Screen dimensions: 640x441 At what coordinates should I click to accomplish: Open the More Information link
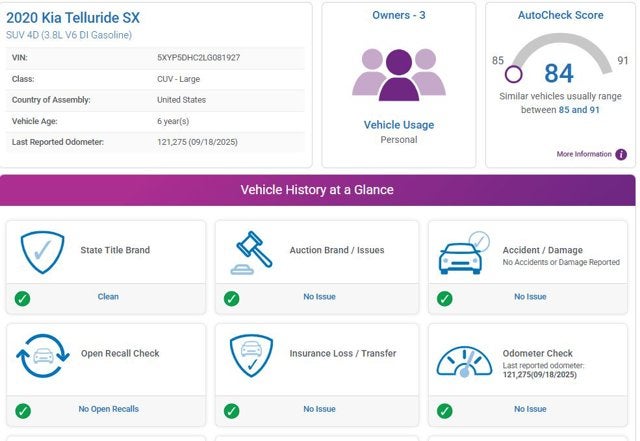point(584,155)
